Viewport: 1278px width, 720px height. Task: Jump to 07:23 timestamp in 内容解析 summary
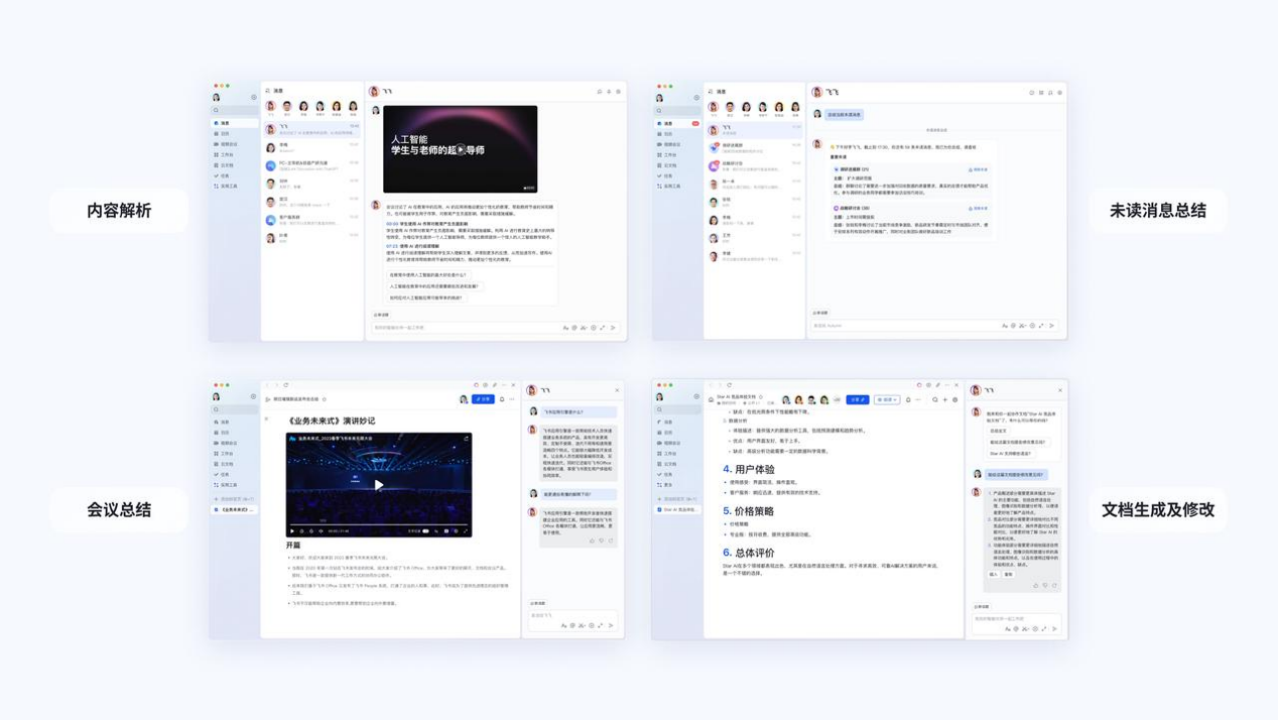(392, 246)
